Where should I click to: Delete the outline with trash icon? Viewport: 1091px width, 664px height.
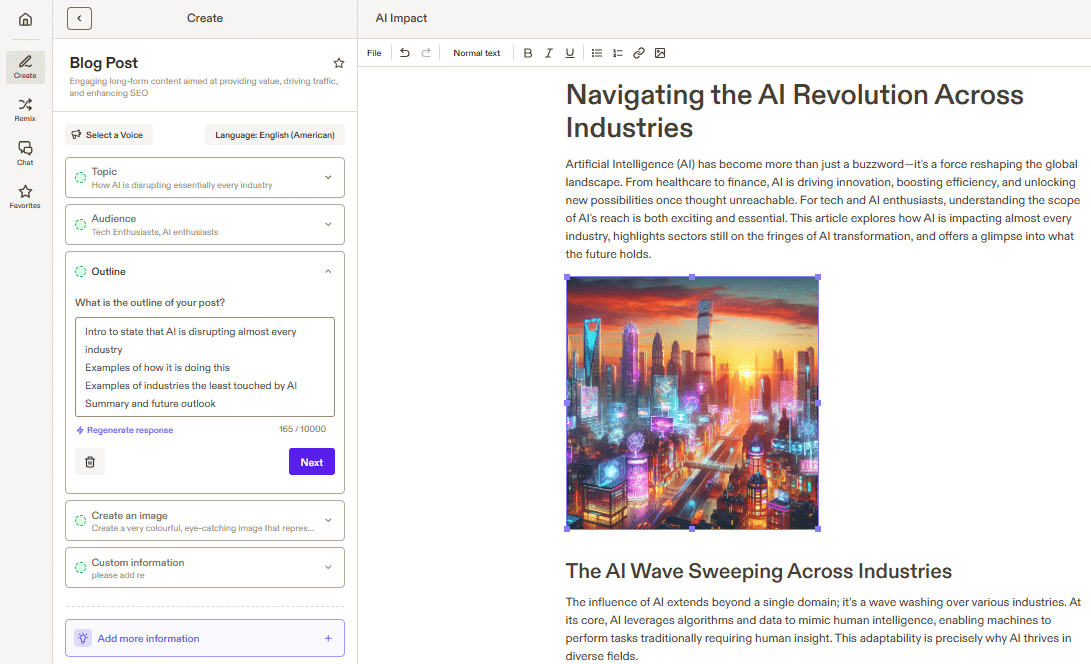(90, 461)
